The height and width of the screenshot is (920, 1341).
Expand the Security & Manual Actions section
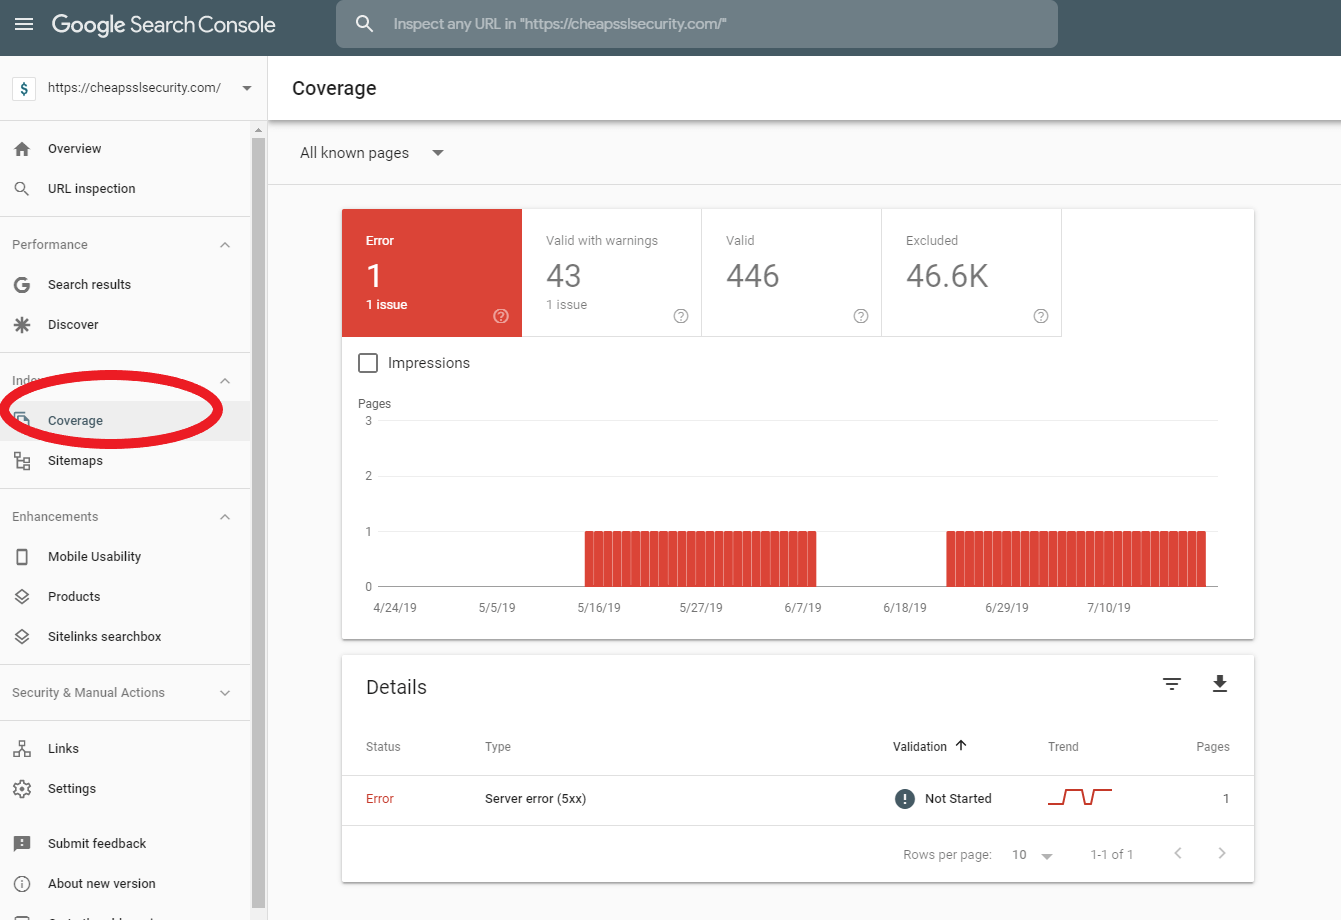(x=225, y=693)
